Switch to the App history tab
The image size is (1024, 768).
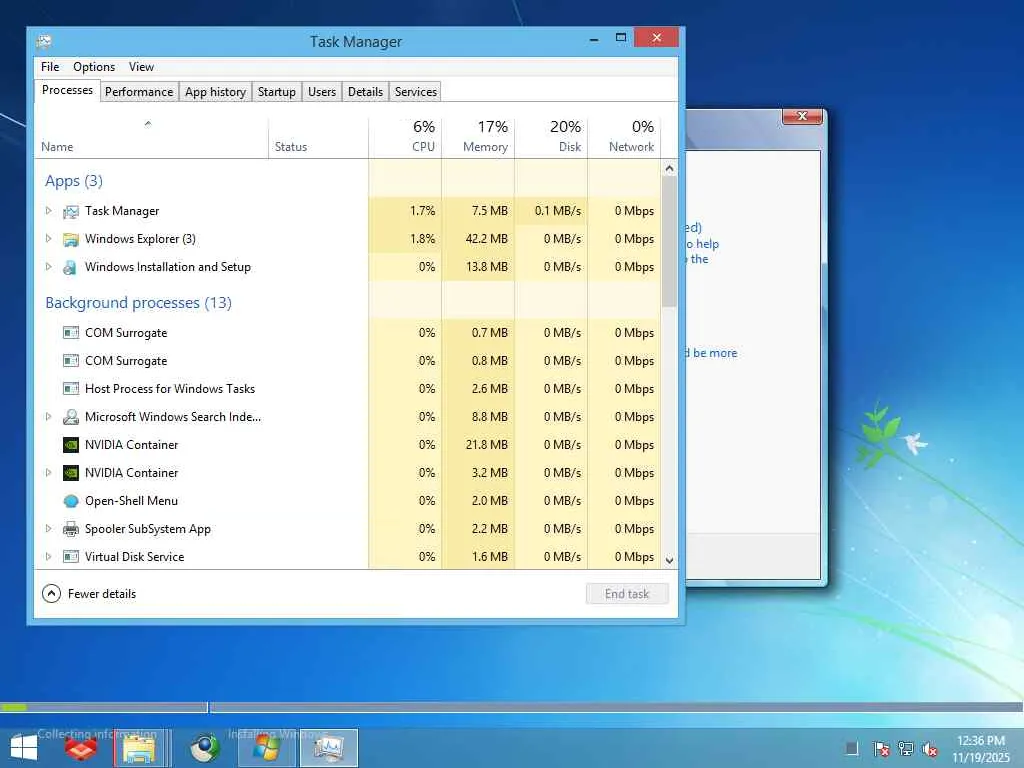tap(216, 91)
